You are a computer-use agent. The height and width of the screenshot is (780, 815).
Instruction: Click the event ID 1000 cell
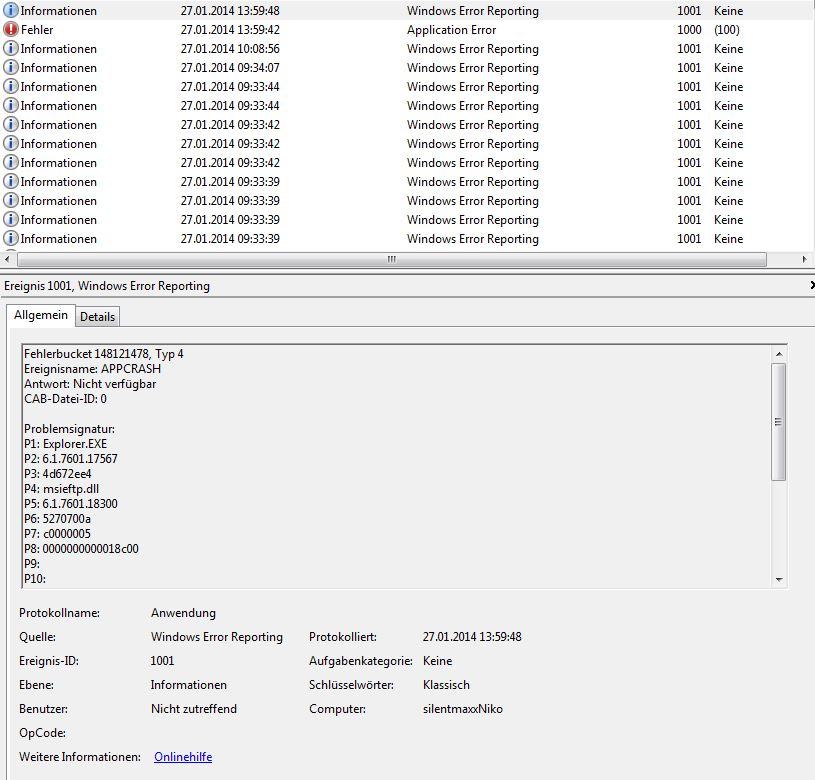689,30
